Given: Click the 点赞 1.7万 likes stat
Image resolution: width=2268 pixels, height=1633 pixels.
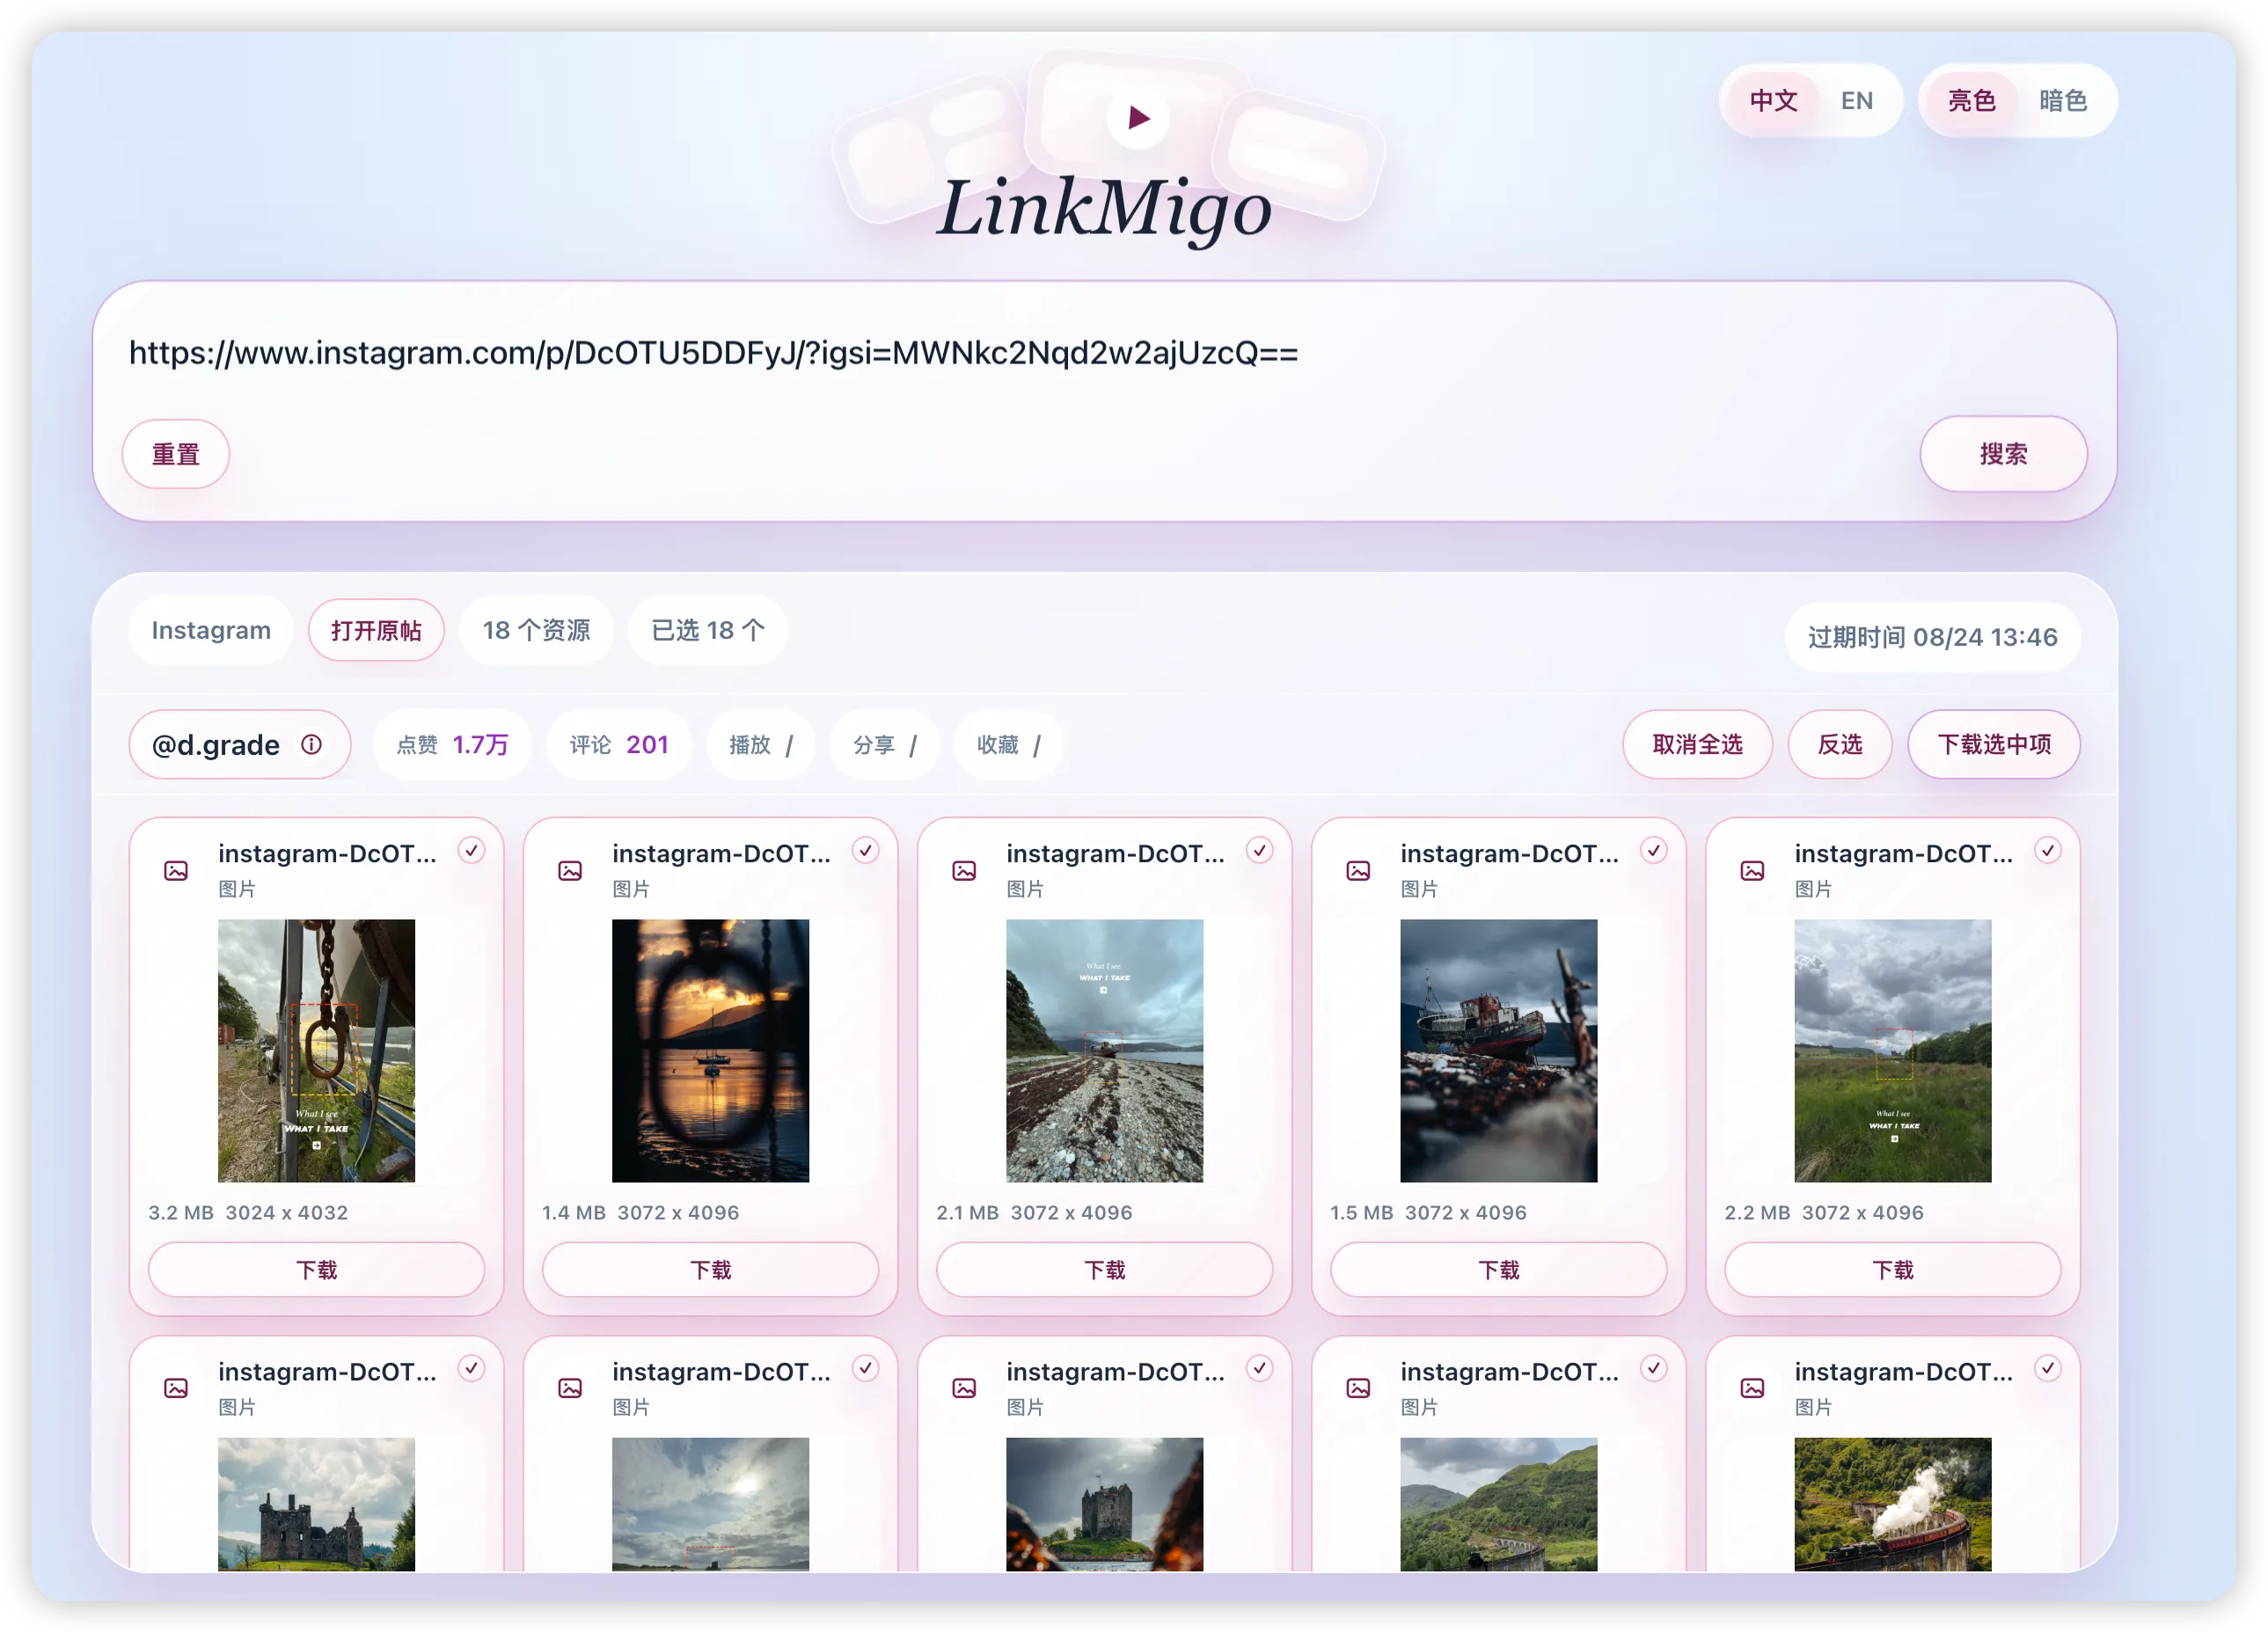Looking at the screenshot, I should click(x=452, y=745).
